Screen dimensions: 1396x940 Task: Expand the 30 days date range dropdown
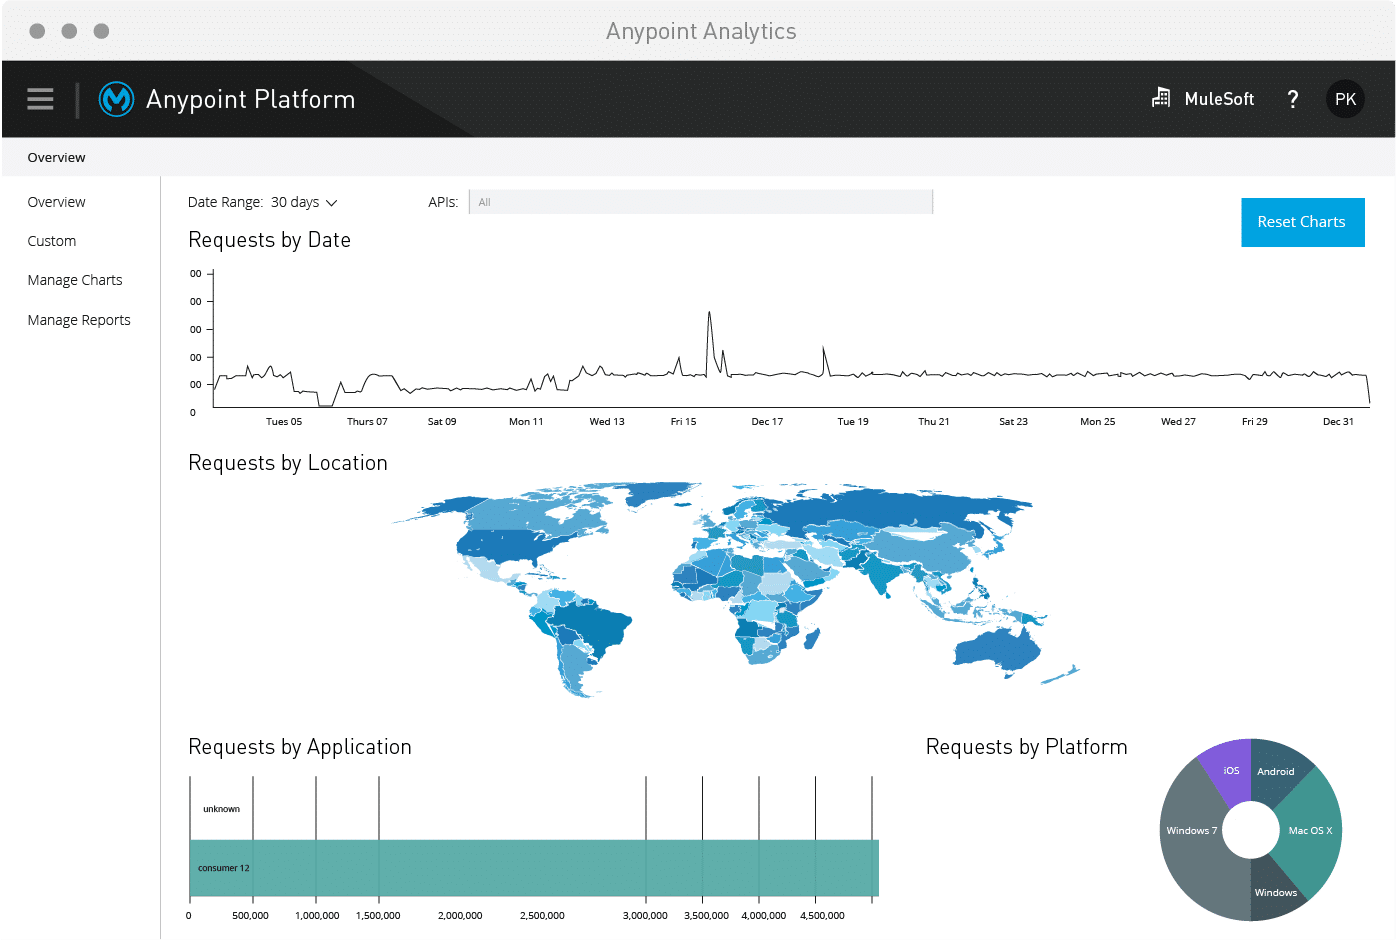(304, 202)
